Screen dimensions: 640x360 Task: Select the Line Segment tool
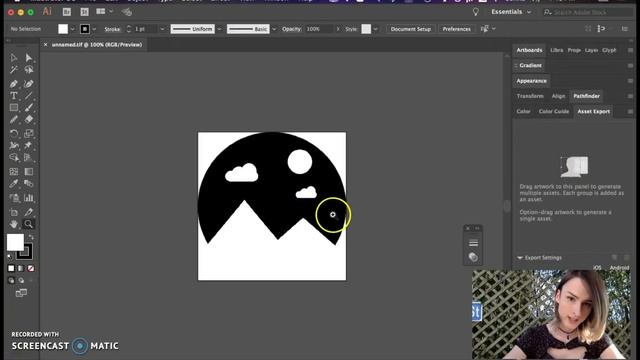[x=29, y=96]
